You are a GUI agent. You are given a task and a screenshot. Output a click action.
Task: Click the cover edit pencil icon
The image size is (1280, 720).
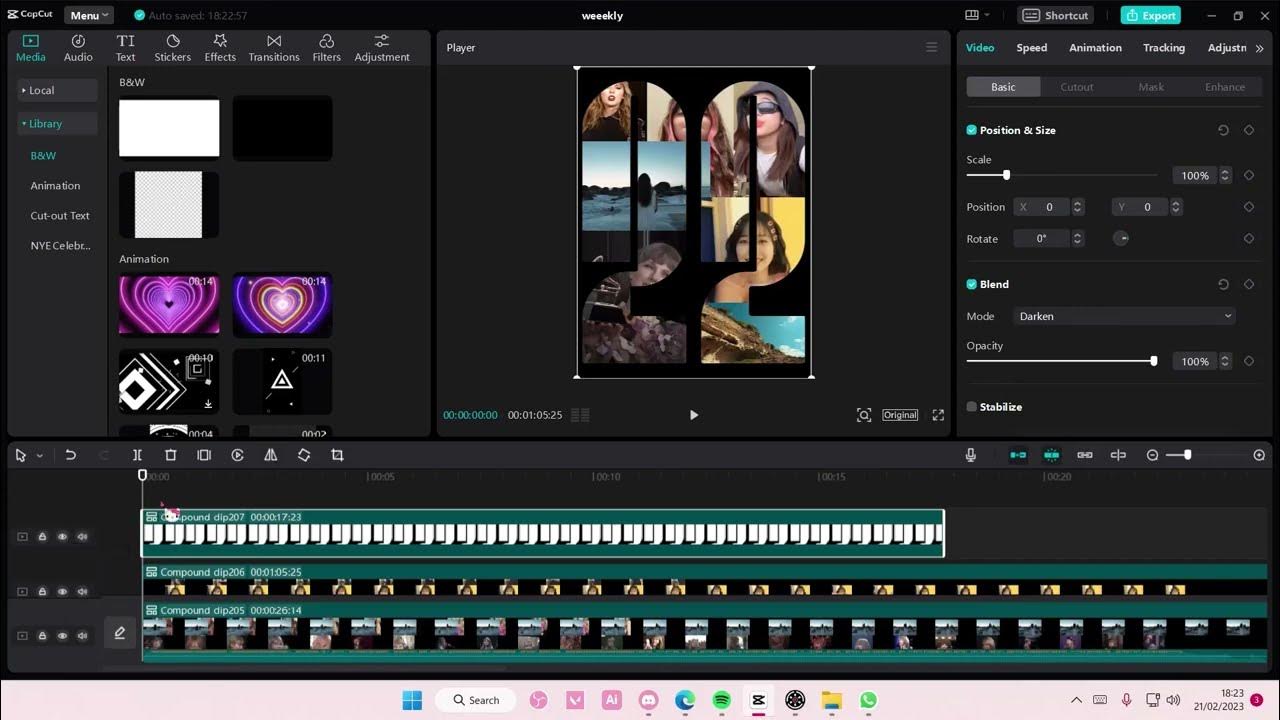pos(119,633)
